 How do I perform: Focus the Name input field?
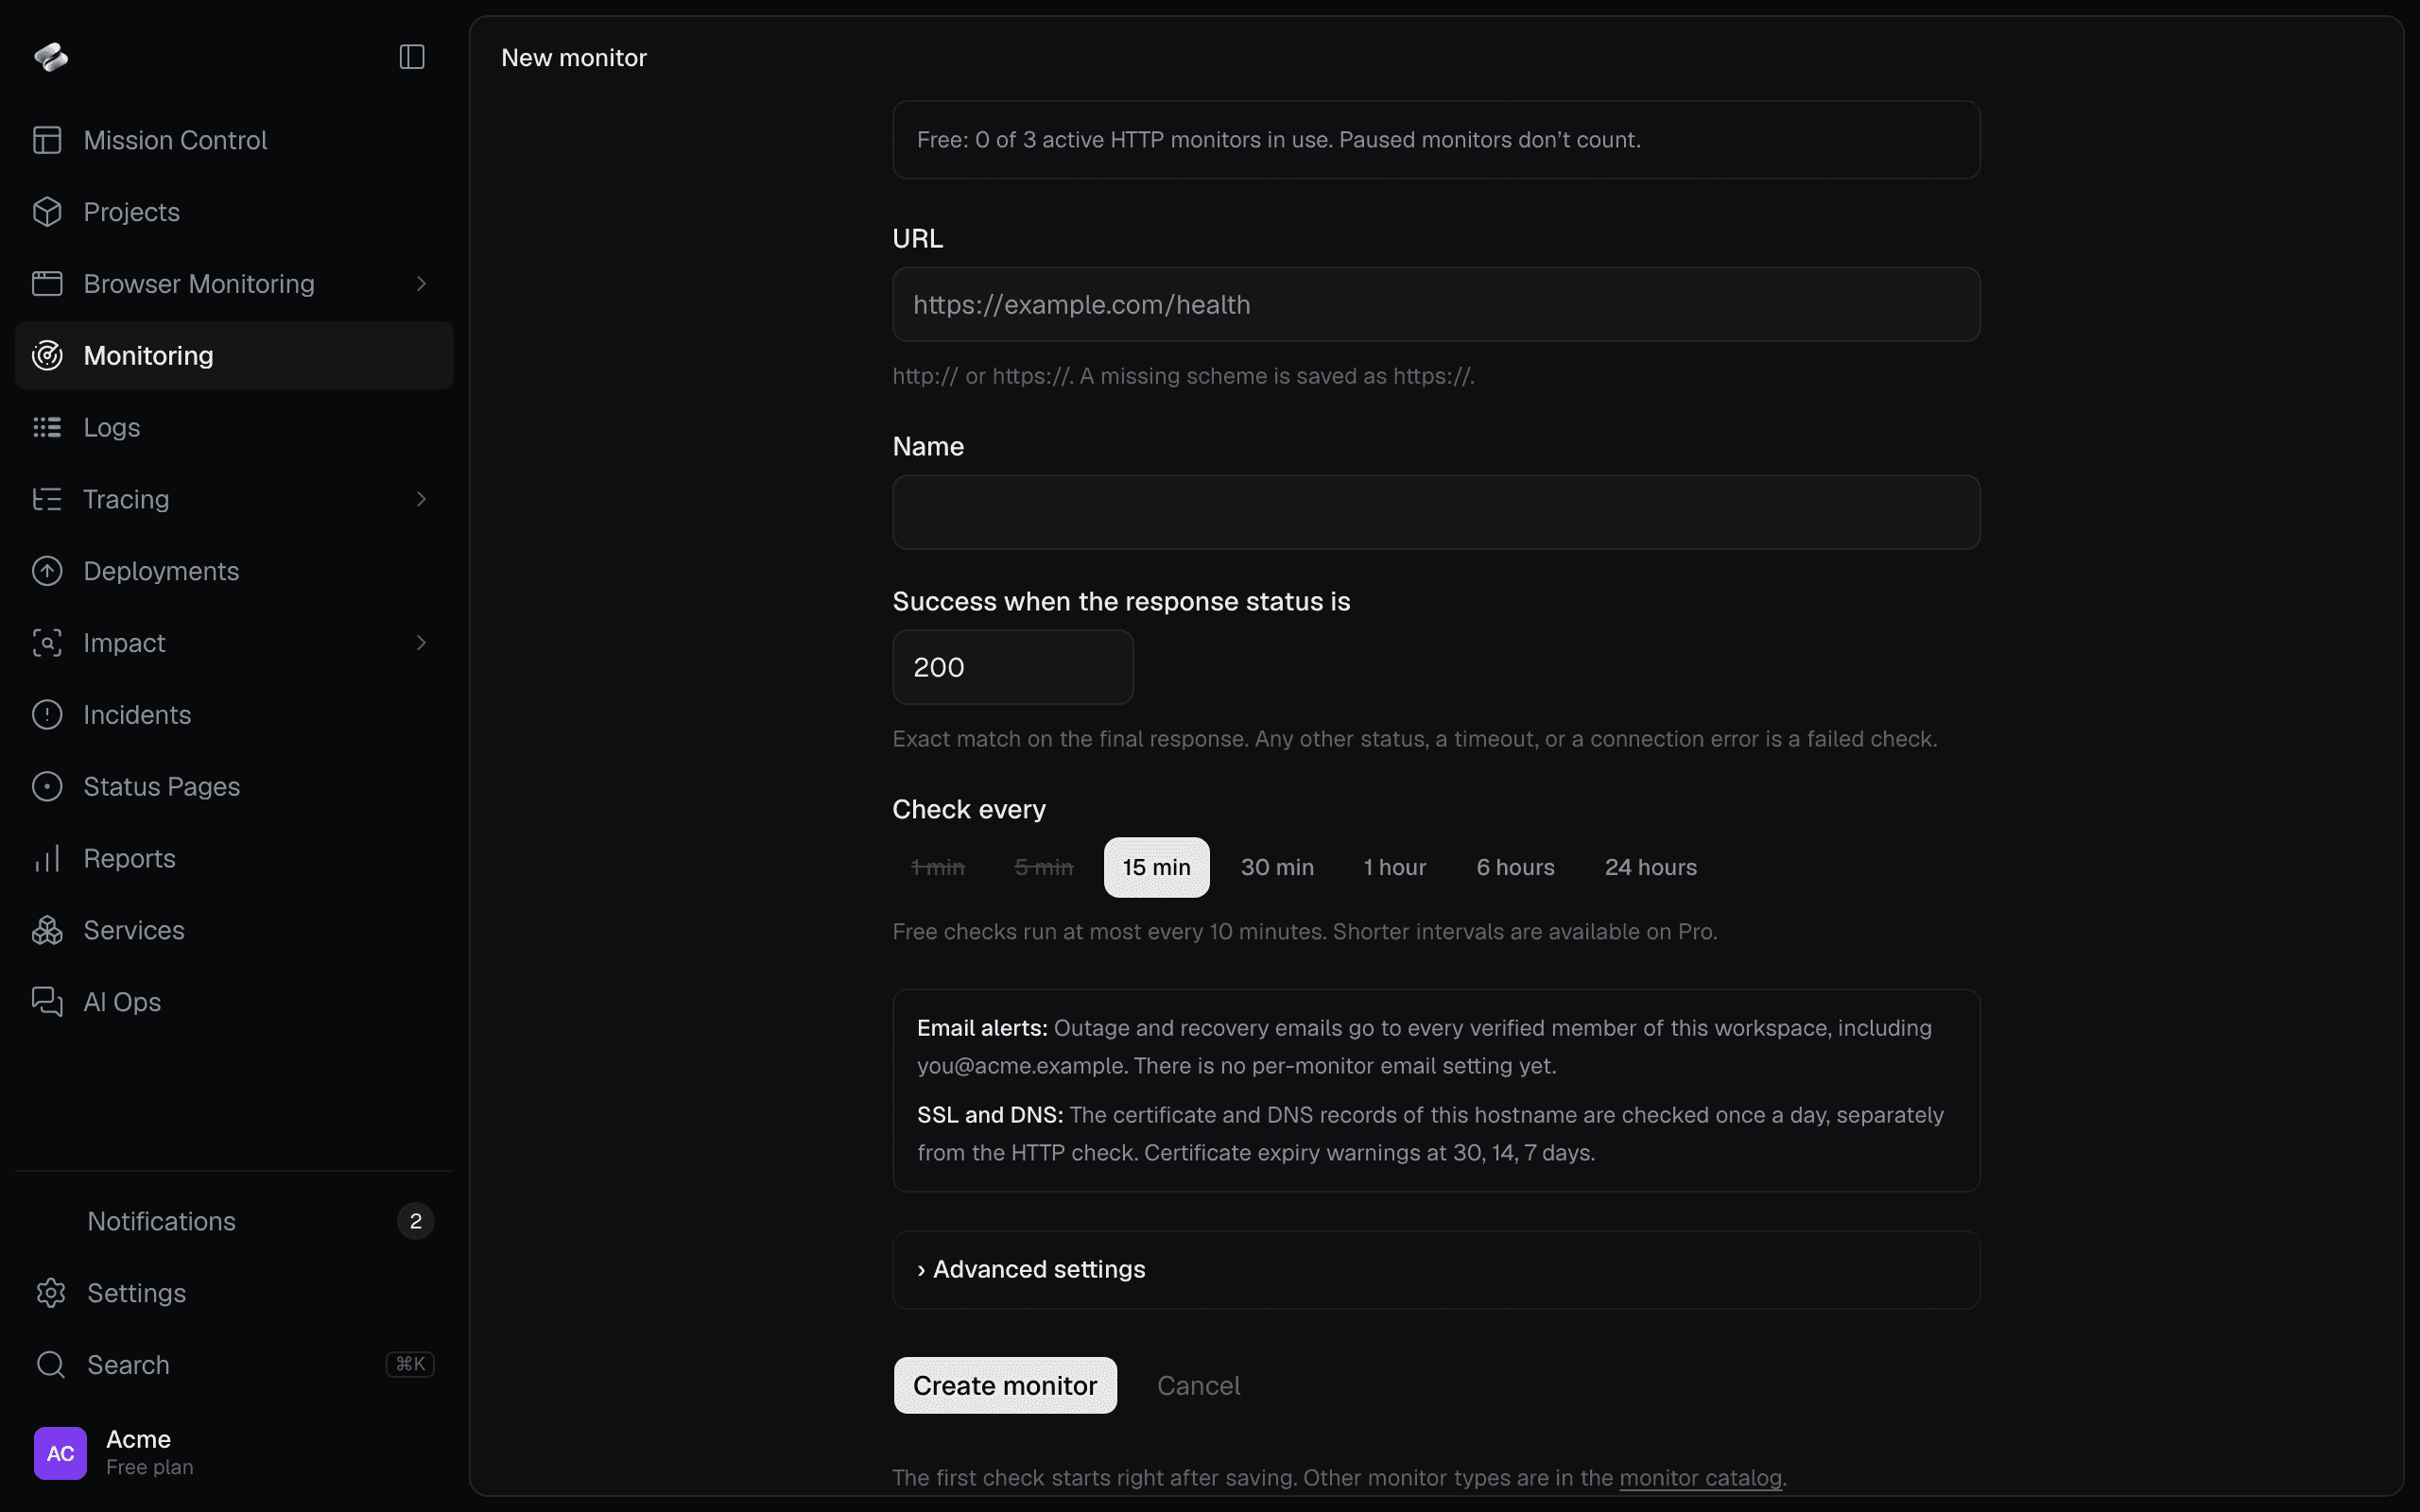[1436, 512]
